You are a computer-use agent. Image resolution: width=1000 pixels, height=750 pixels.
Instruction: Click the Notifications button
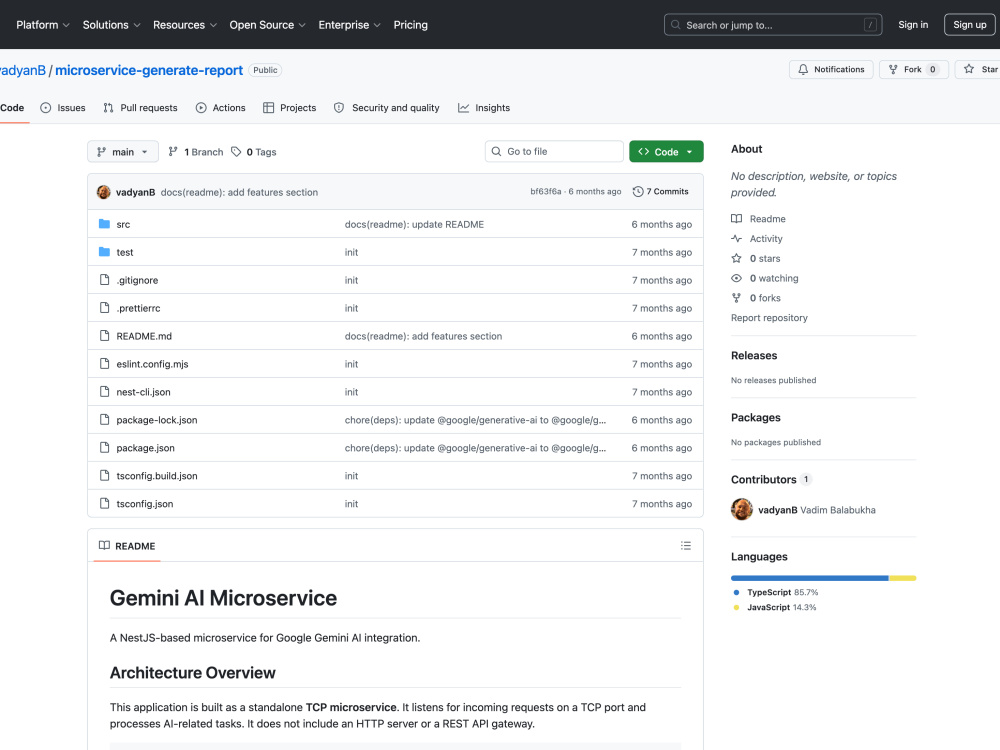click(x=831, y=69)
